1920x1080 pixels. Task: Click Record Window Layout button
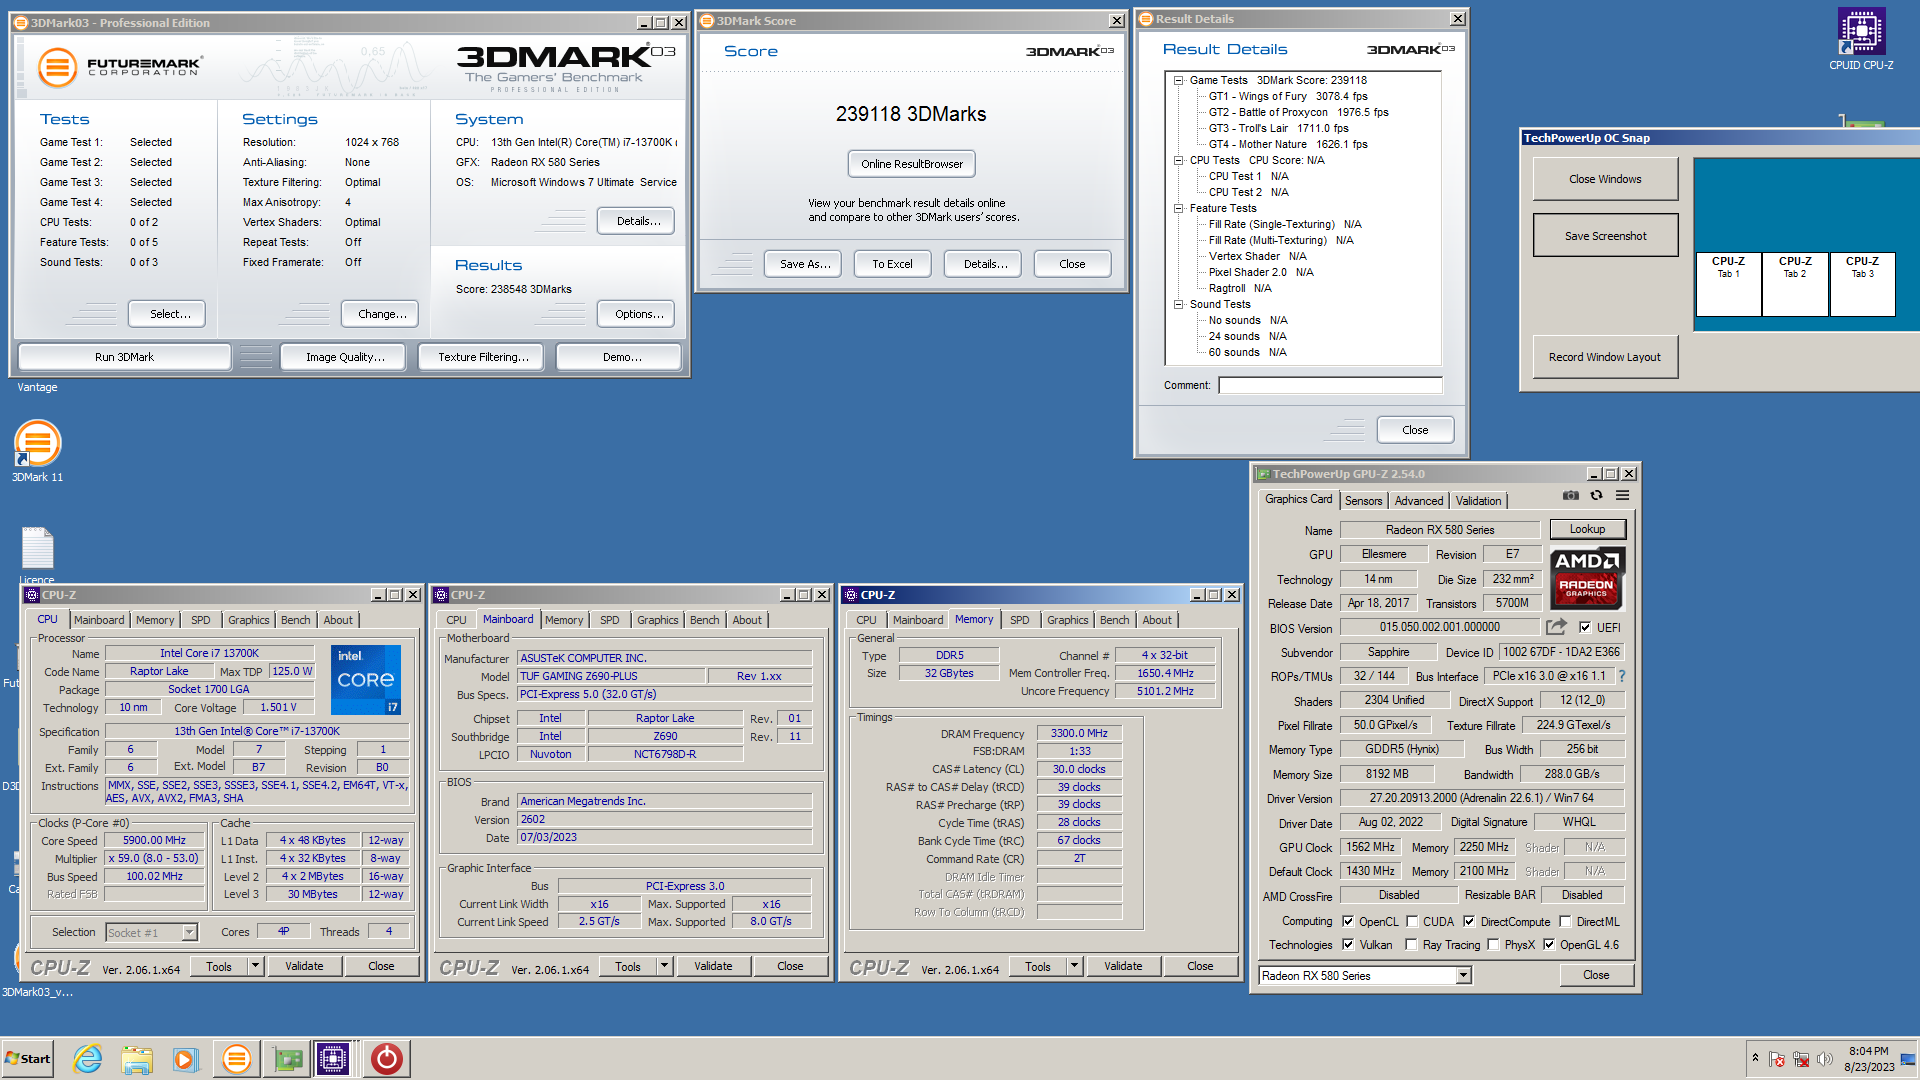coord(1604,357)
